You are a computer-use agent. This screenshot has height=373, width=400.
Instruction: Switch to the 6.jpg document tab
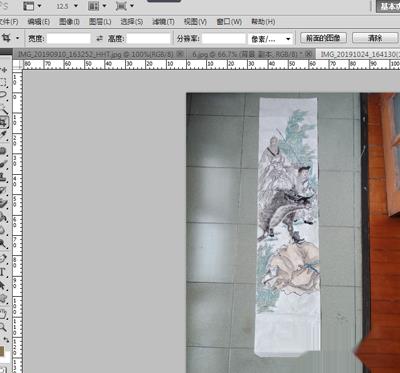tap(249, 53)
